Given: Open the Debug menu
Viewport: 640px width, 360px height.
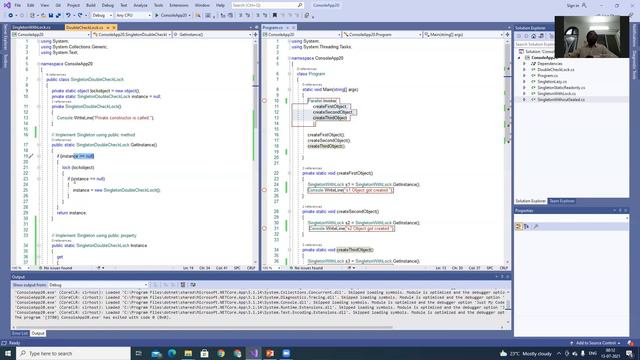Looking at the screenshot, I should (x=108, y=5).
